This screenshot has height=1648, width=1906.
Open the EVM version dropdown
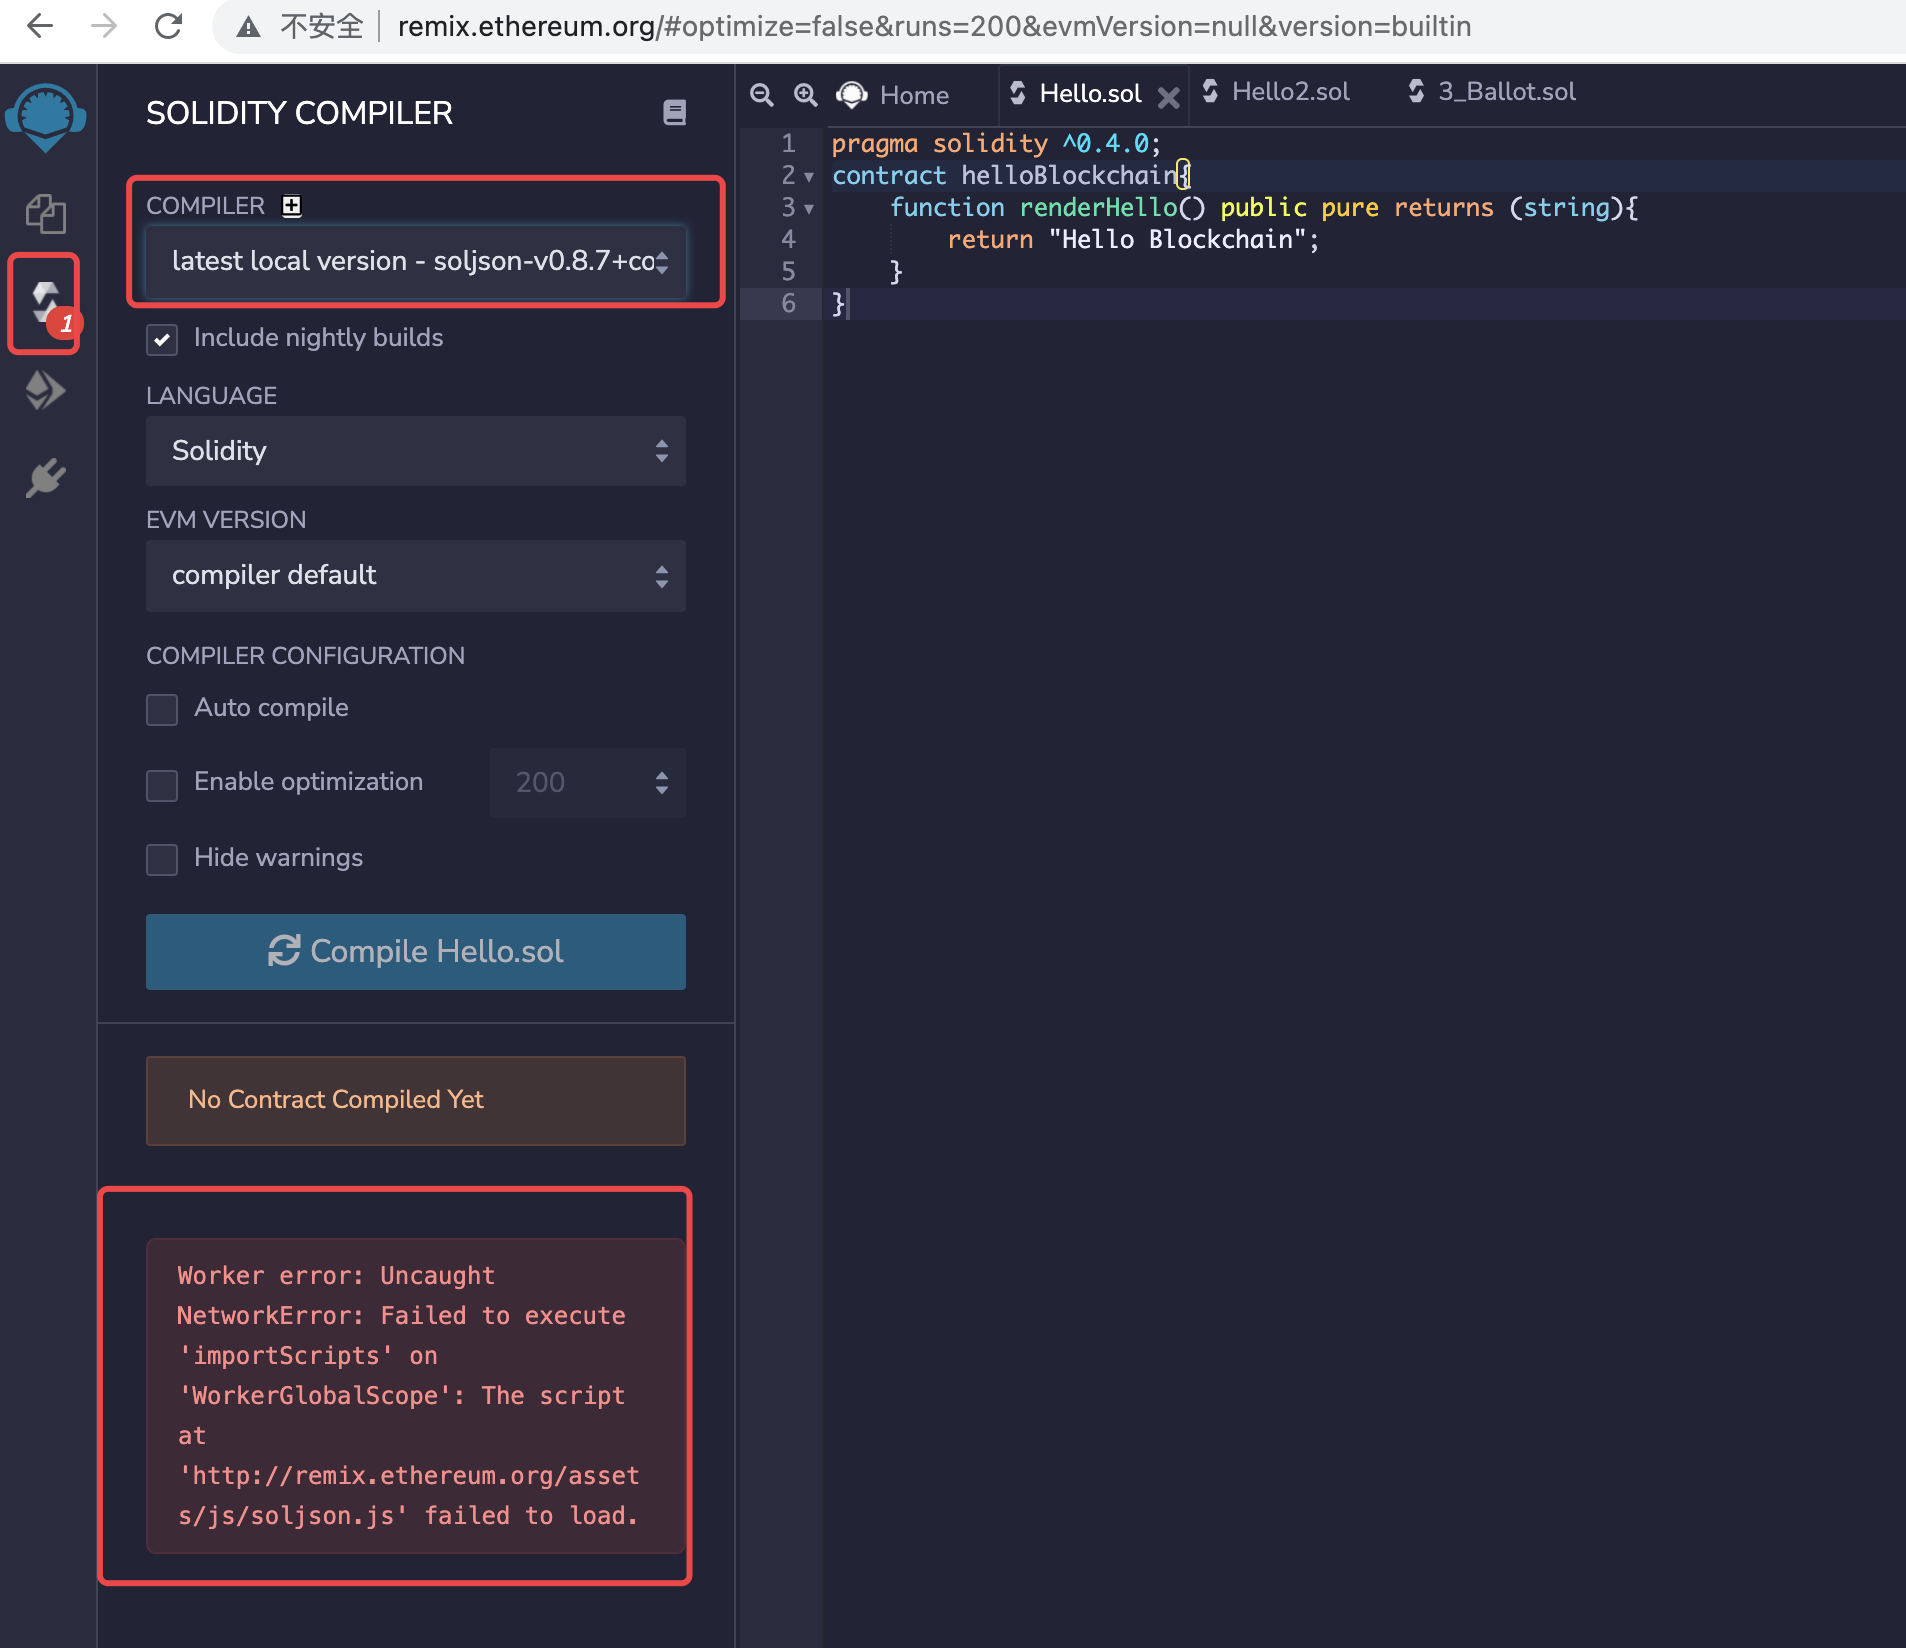(416, 575)
